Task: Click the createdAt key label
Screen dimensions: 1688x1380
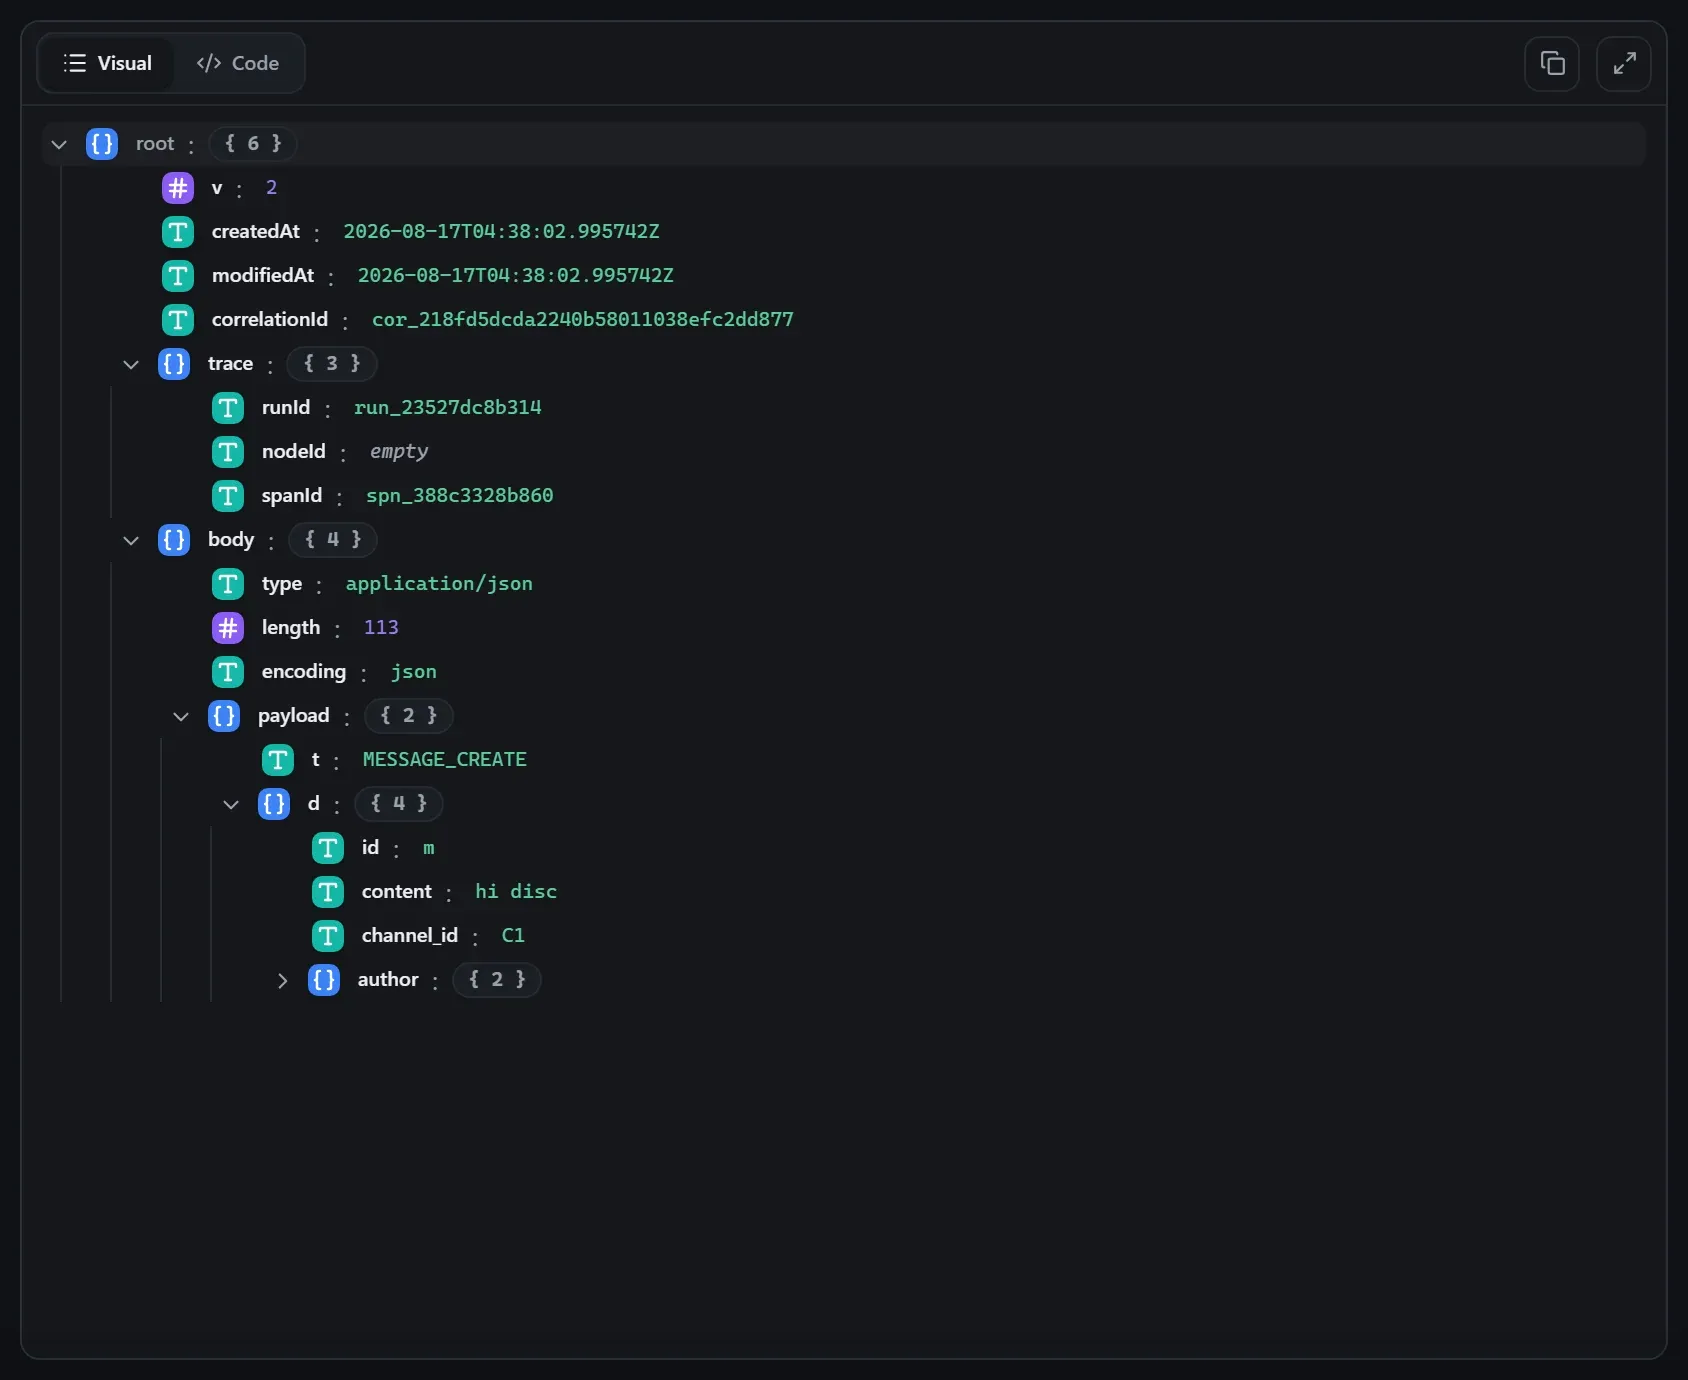Action: point(256,232)
